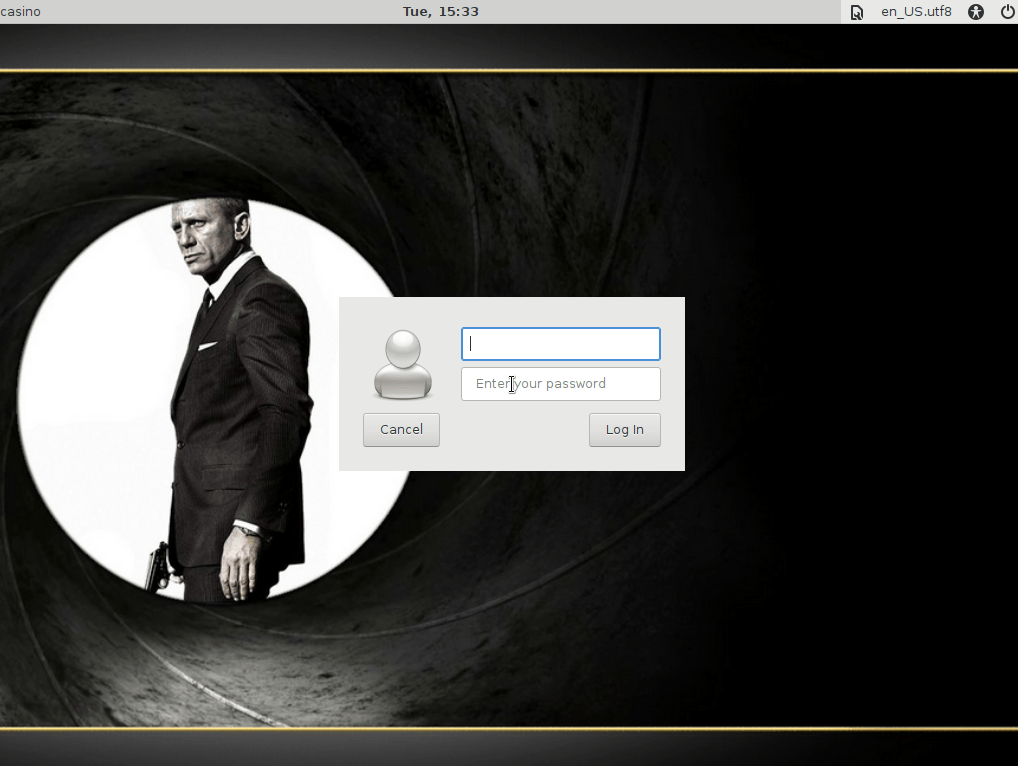The height and width of the screenshot is (766, 1018).
Task: Open the en_US.utf8 keyboard layout selector
Action: tap(915, 12)
